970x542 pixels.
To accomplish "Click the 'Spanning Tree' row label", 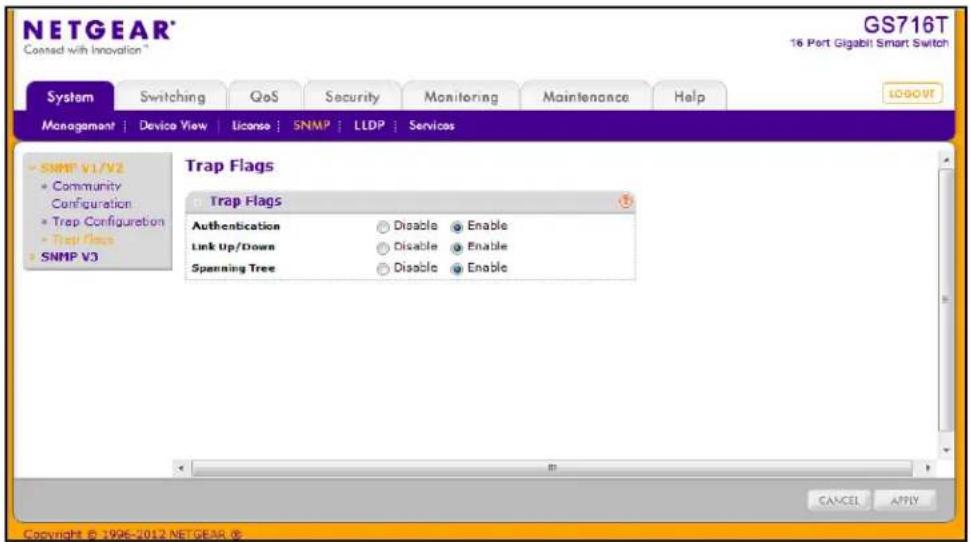I will tap(233, 269).
